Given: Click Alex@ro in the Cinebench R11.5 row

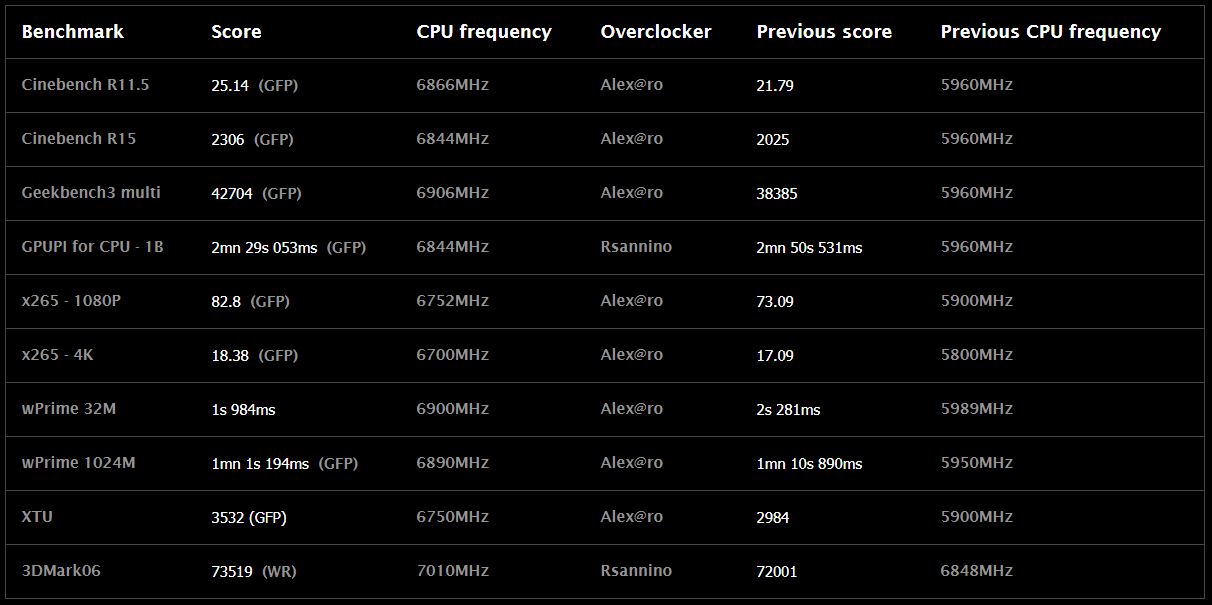Looking at the screenshot, I should (631, 85).
